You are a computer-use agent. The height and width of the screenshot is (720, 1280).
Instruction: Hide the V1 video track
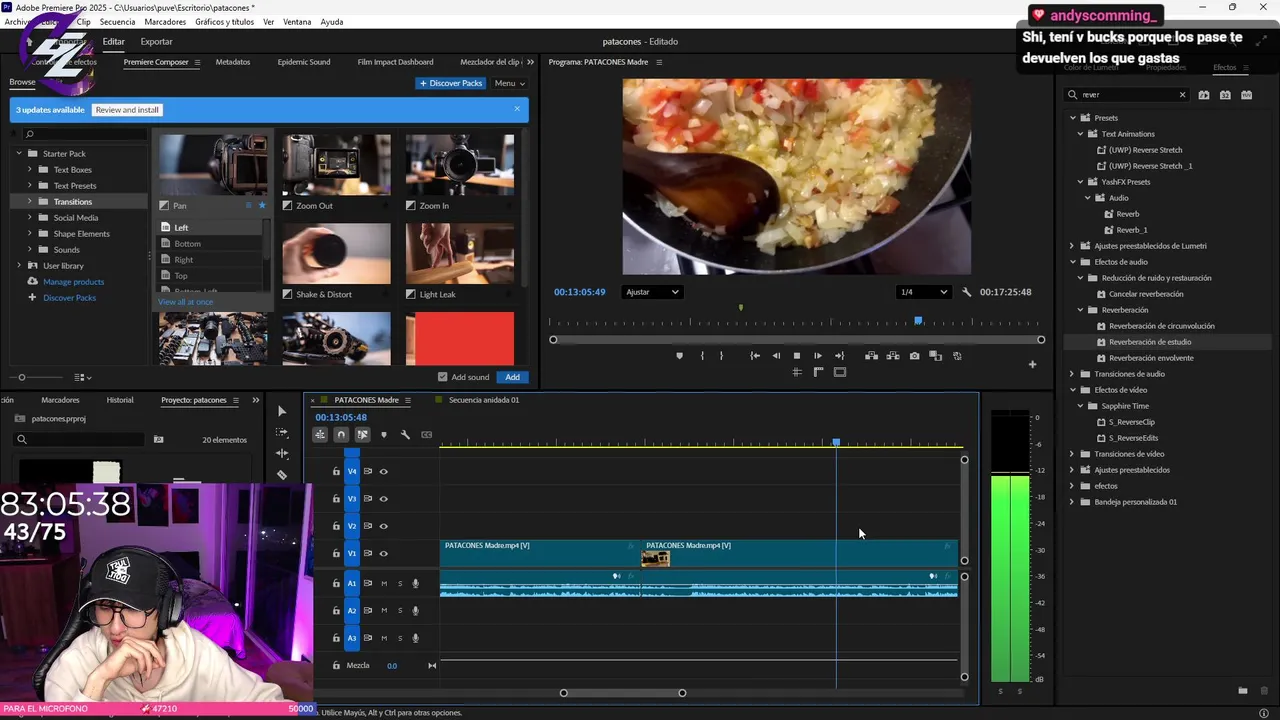383,554
